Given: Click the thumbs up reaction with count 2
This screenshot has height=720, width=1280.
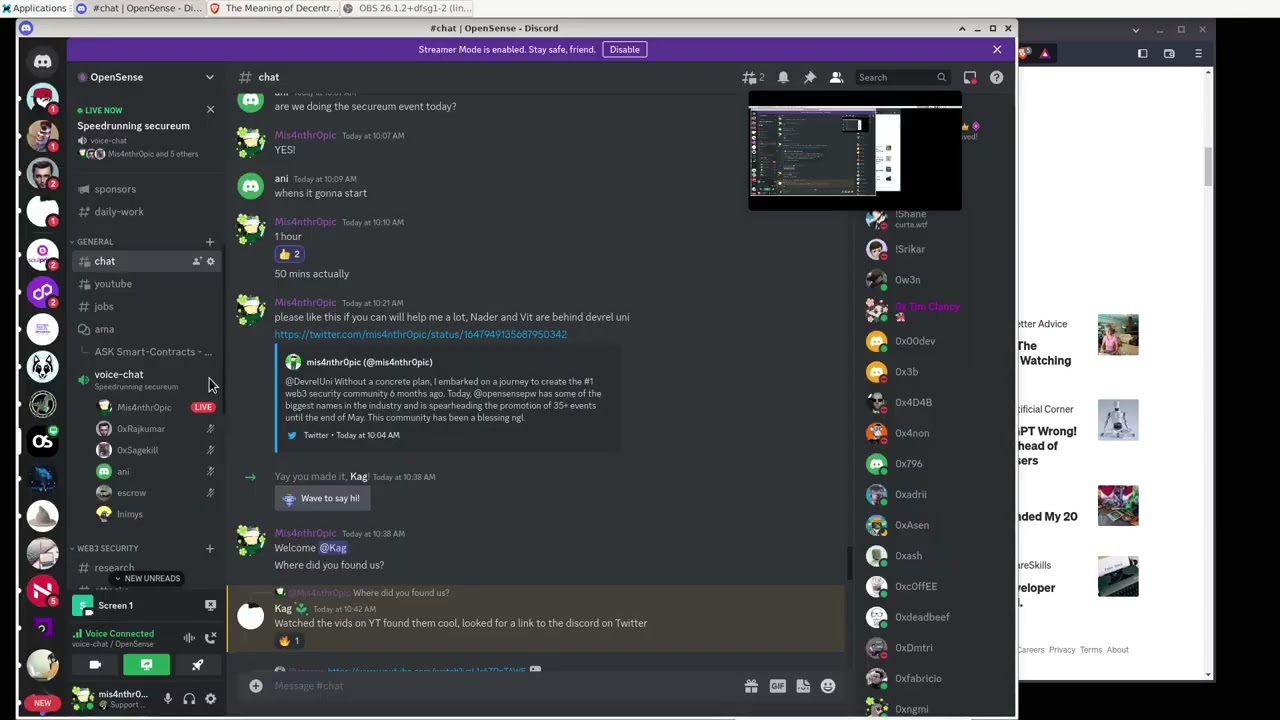Looking at the screenshot, I should coord(289,254).
